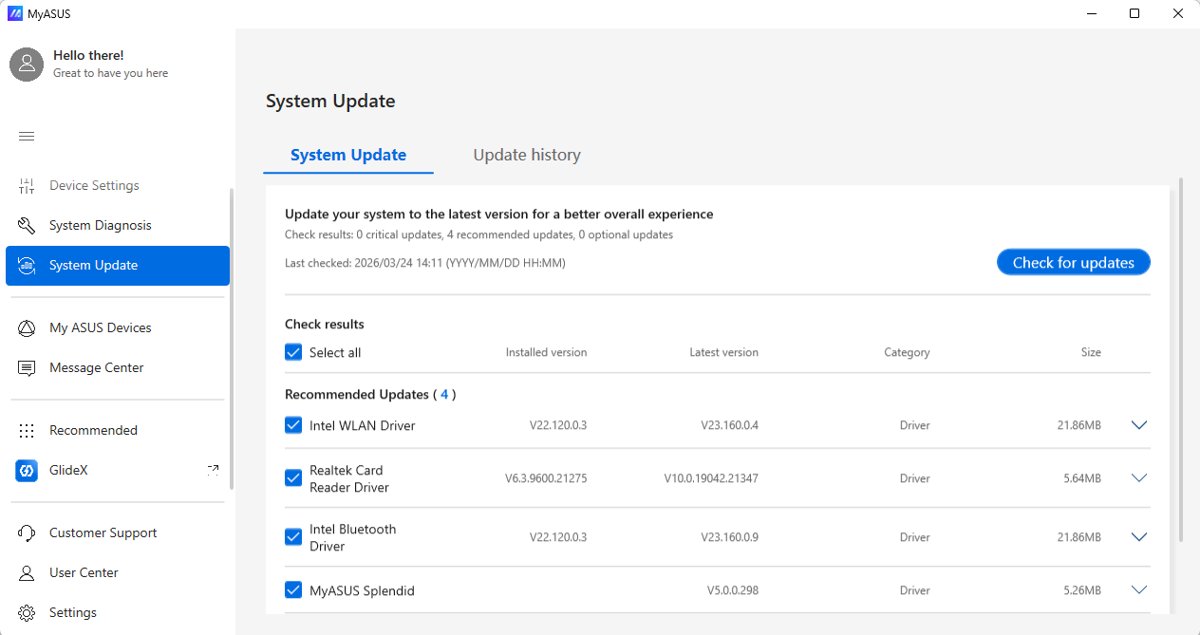Screen dimensions: 1200x635
Task: Click the Installed version column header
Action: click(546, 353)
